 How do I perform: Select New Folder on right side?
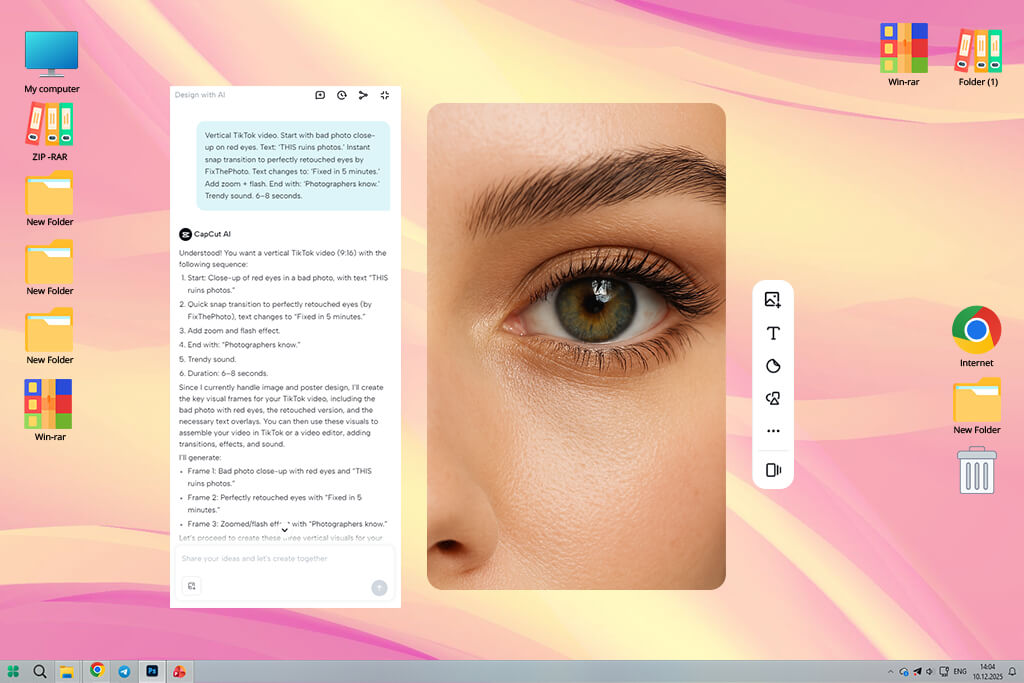pyautogui.click(x=976, y=406)
